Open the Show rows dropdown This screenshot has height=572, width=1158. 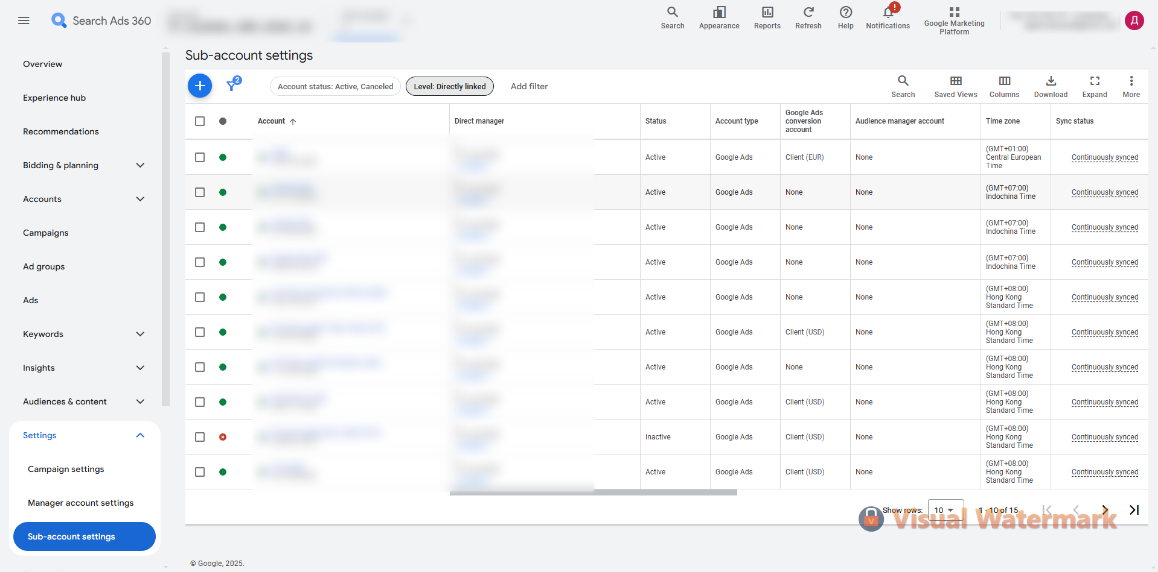[945, 510]
